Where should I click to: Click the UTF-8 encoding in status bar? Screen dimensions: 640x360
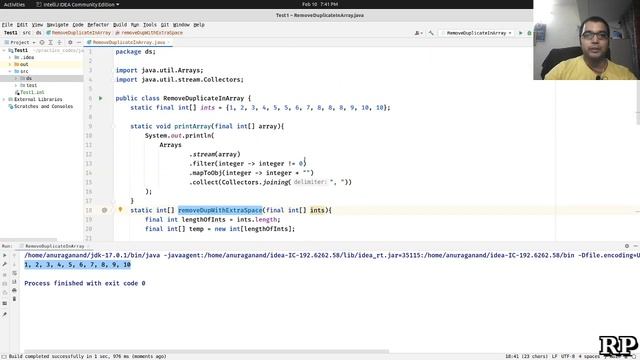point(568,356)
